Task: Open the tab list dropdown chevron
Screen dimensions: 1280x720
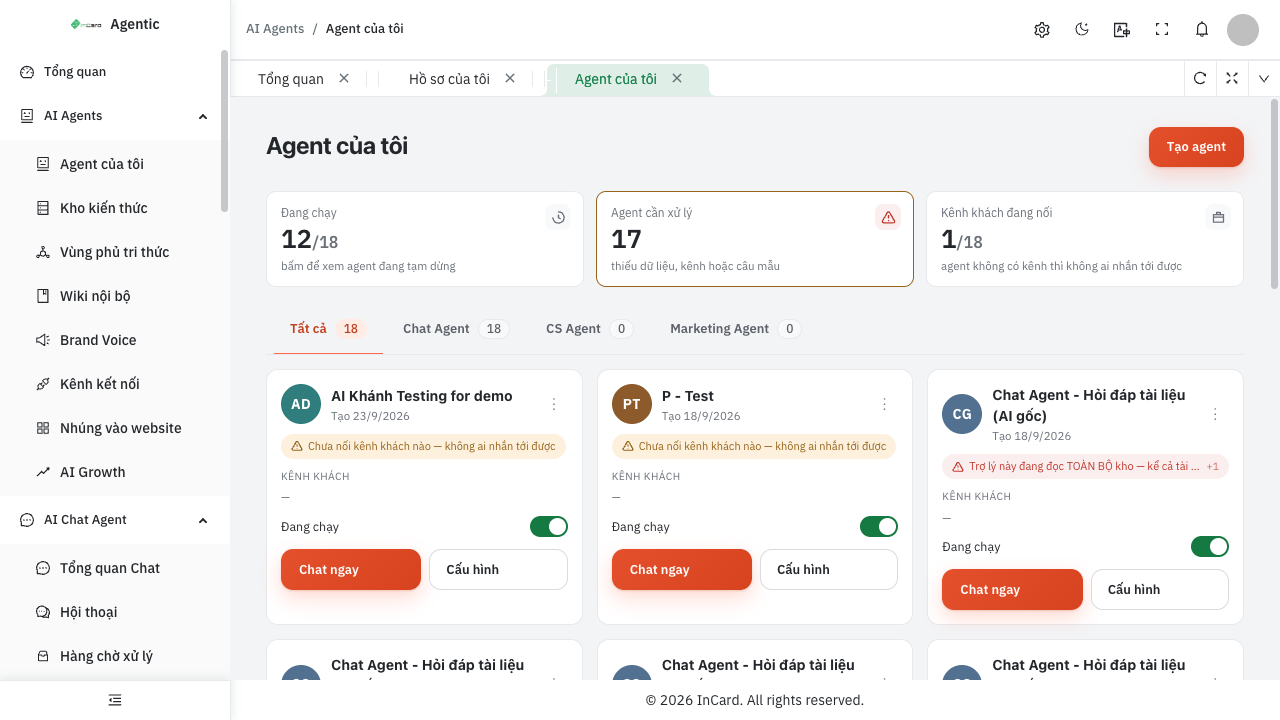Action: click(x=1264, y=78)
